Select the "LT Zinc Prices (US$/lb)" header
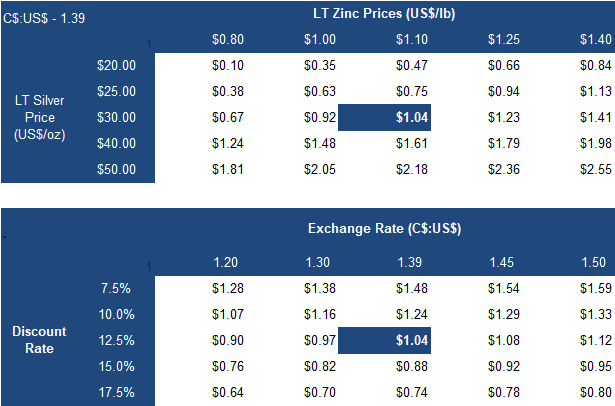This screenshot has height=406, width=615. [384, 13]
